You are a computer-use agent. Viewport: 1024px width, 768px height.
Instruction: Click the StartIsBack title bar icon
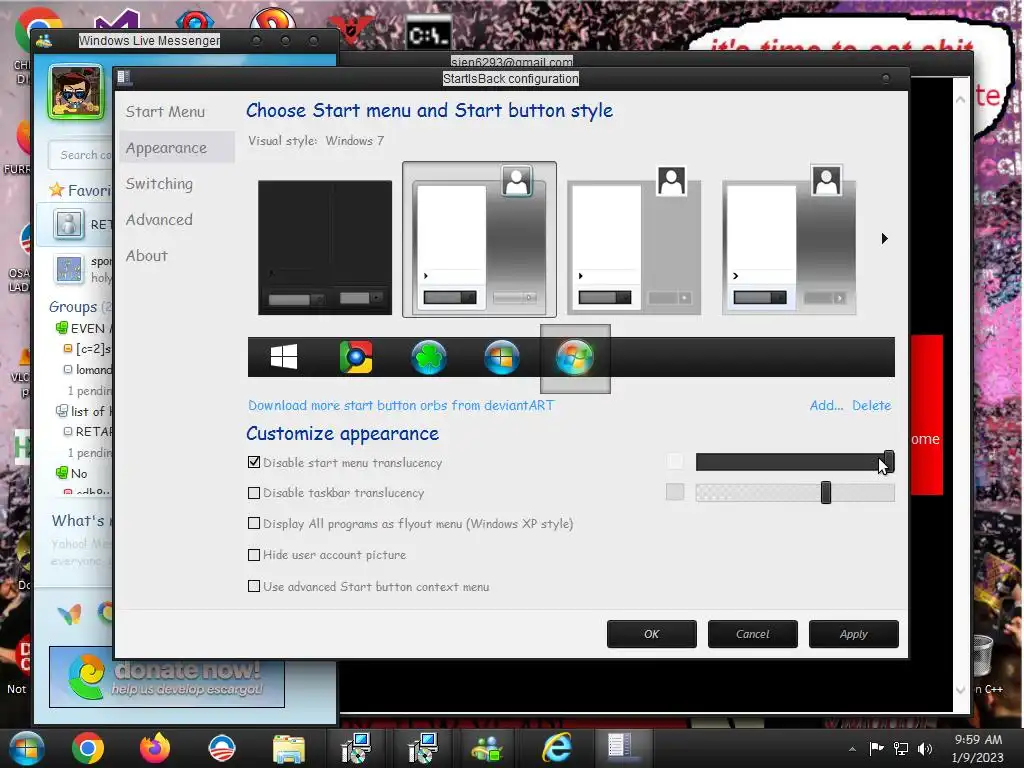pos(124,78)
